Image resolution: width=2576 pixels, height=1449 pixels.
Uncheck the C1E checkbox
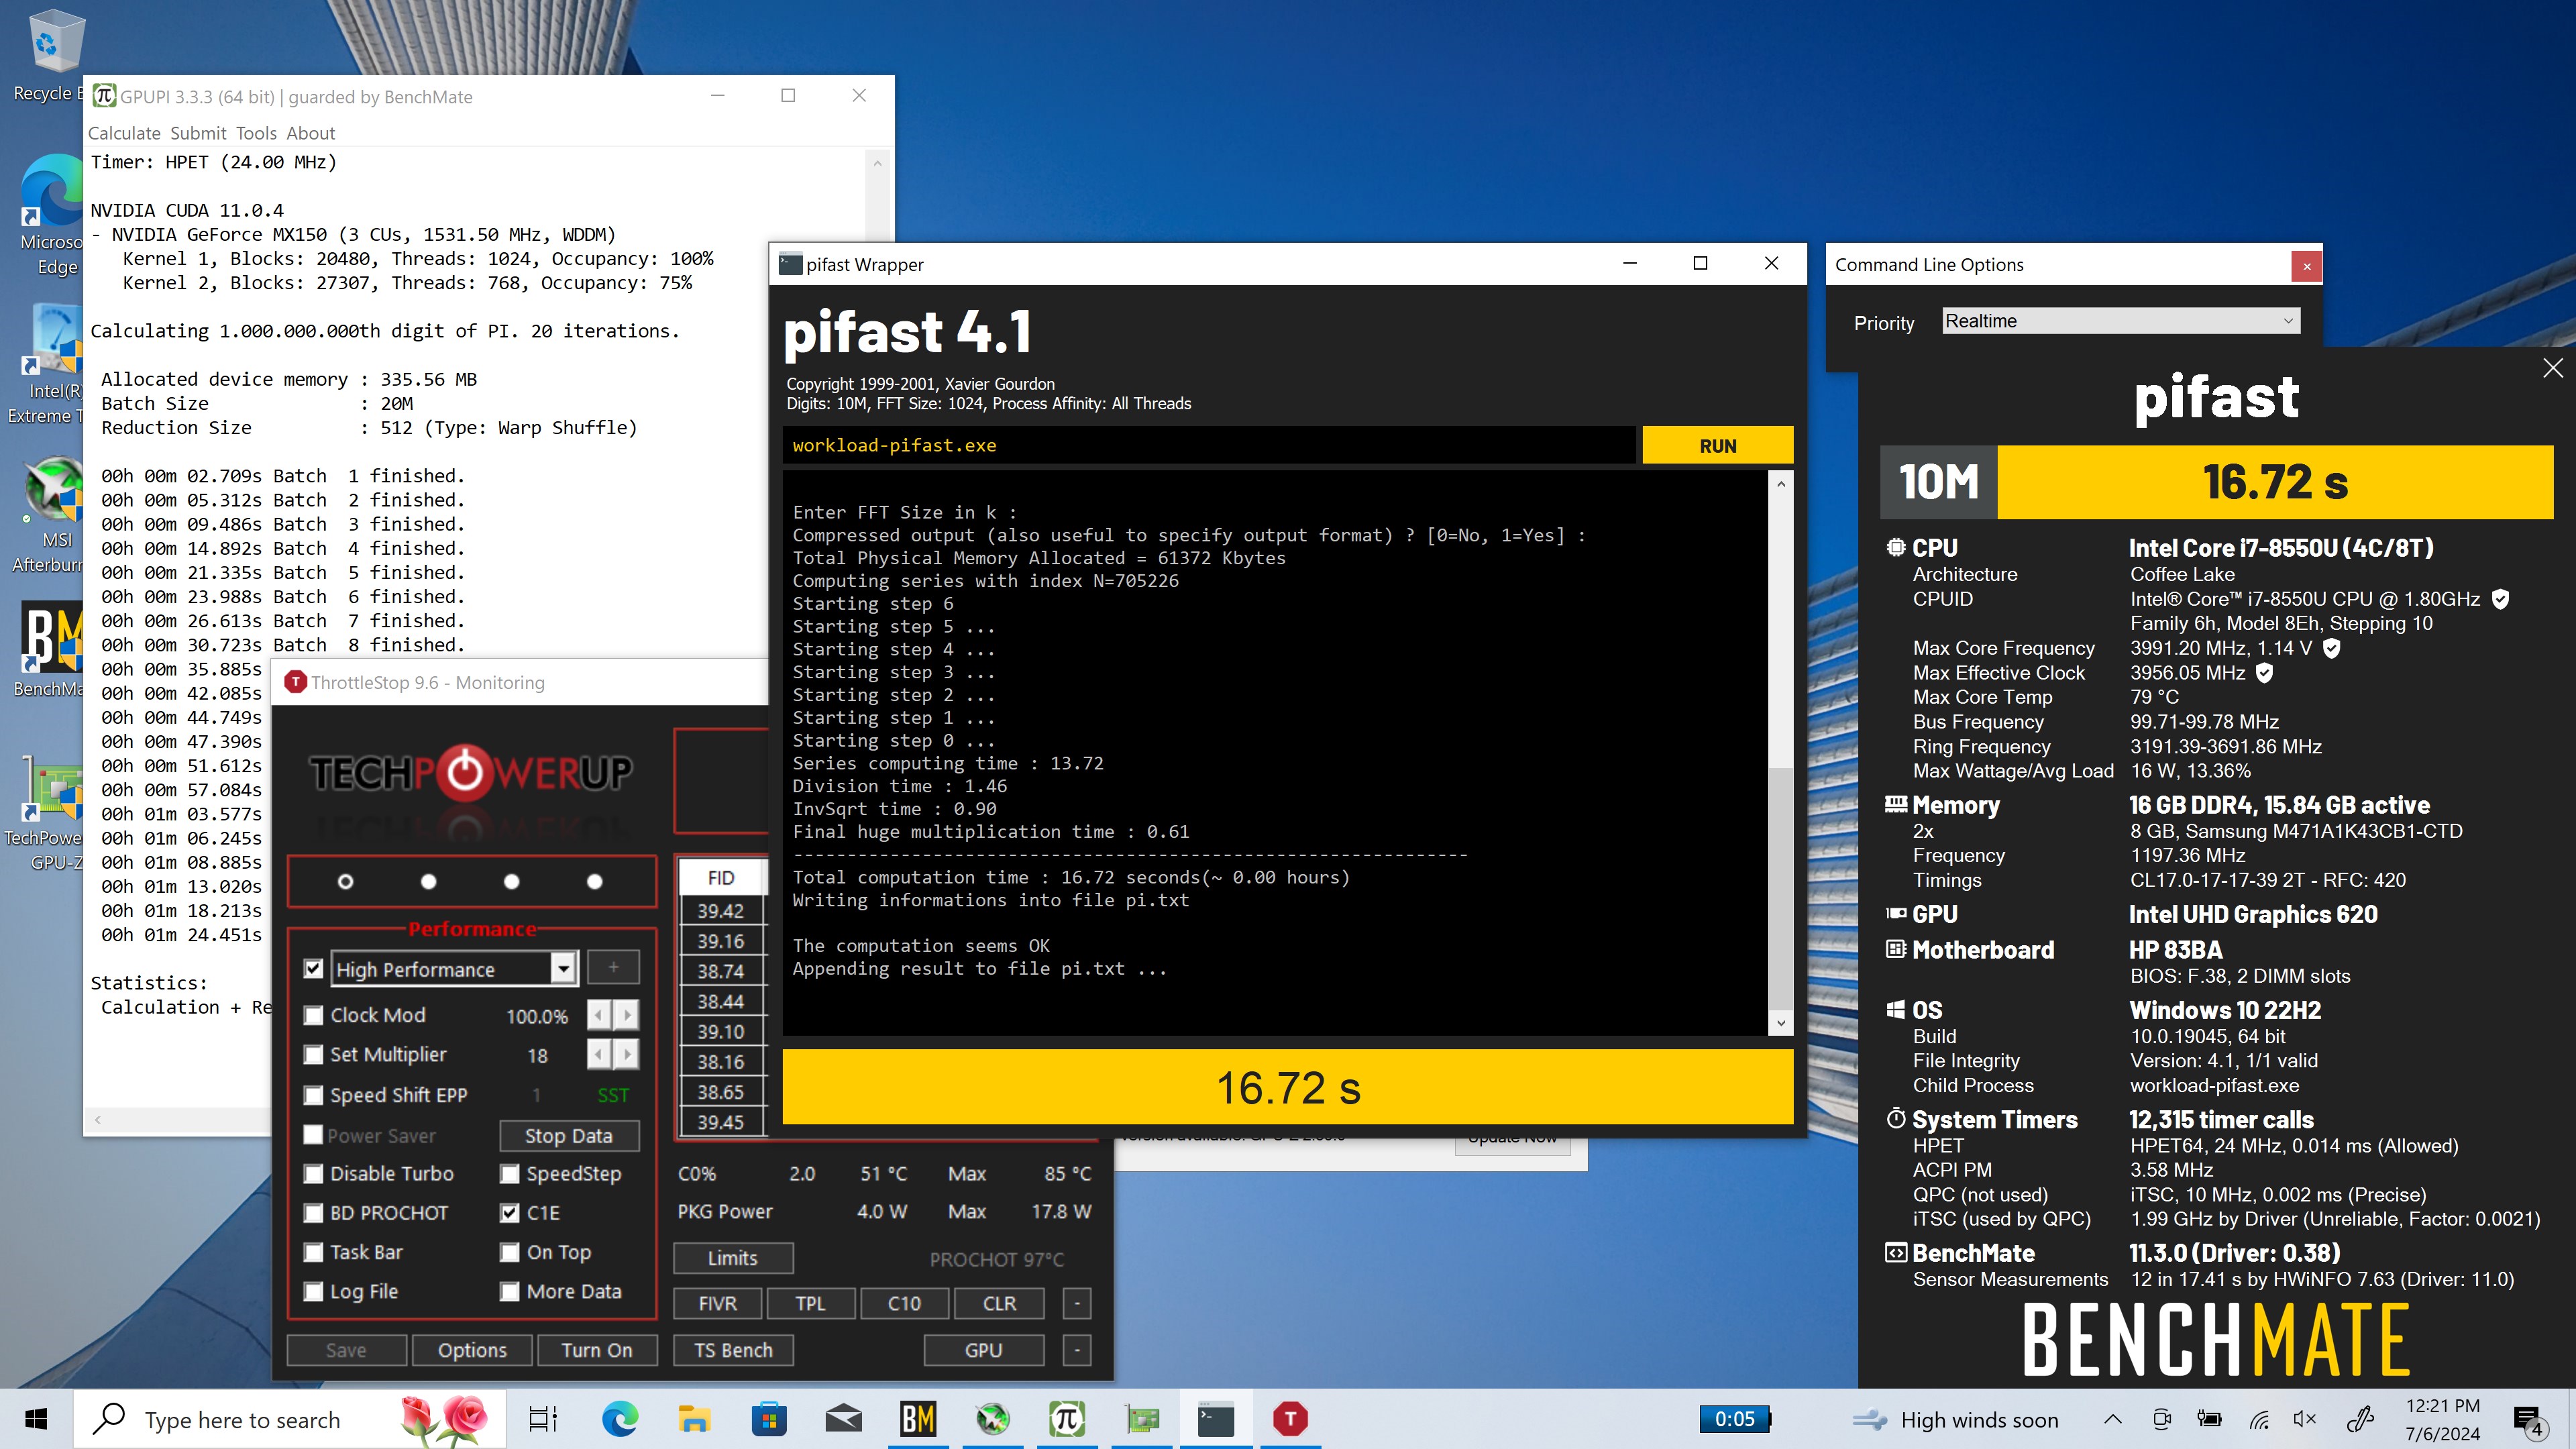510,1213
